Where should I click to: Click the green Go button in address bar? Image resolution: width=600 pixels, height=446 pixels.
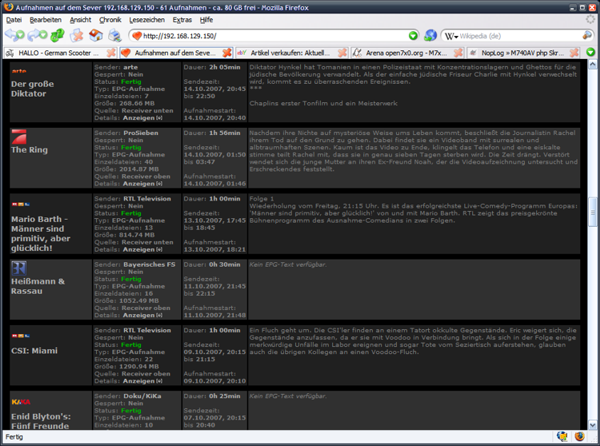(x=413, y=36)
